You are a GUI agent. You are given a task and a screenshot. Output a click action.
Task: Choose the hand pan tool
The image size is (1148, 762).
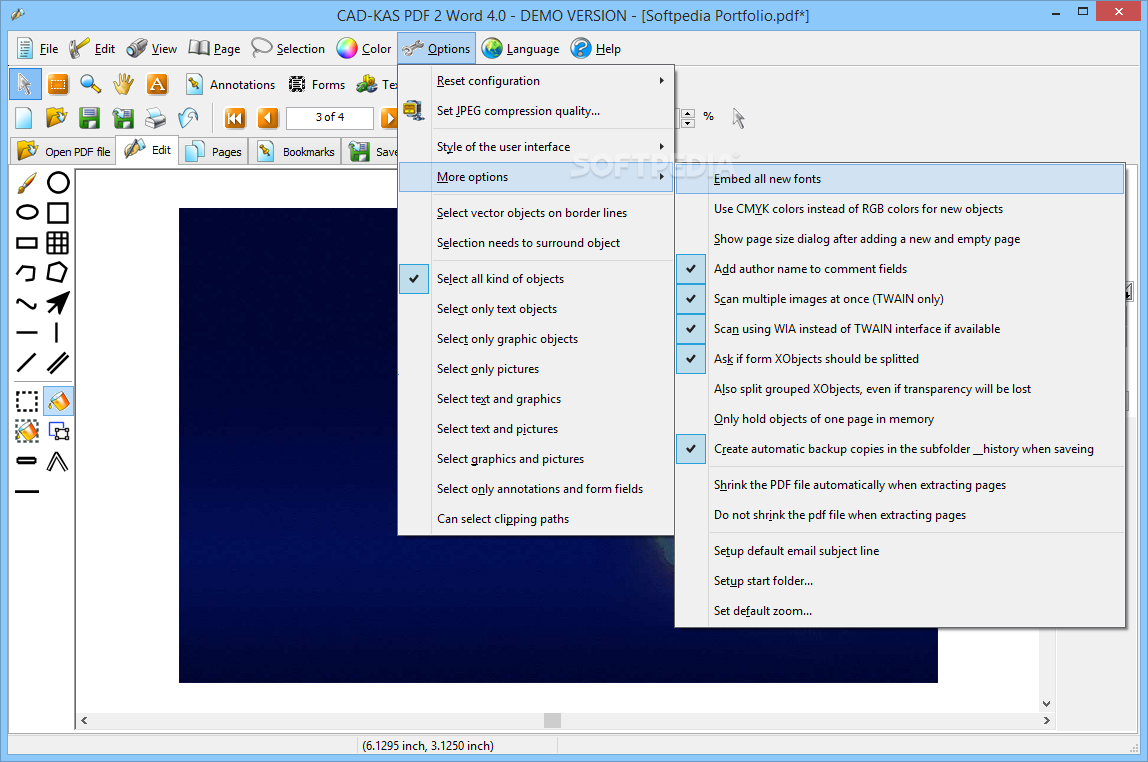124,84
